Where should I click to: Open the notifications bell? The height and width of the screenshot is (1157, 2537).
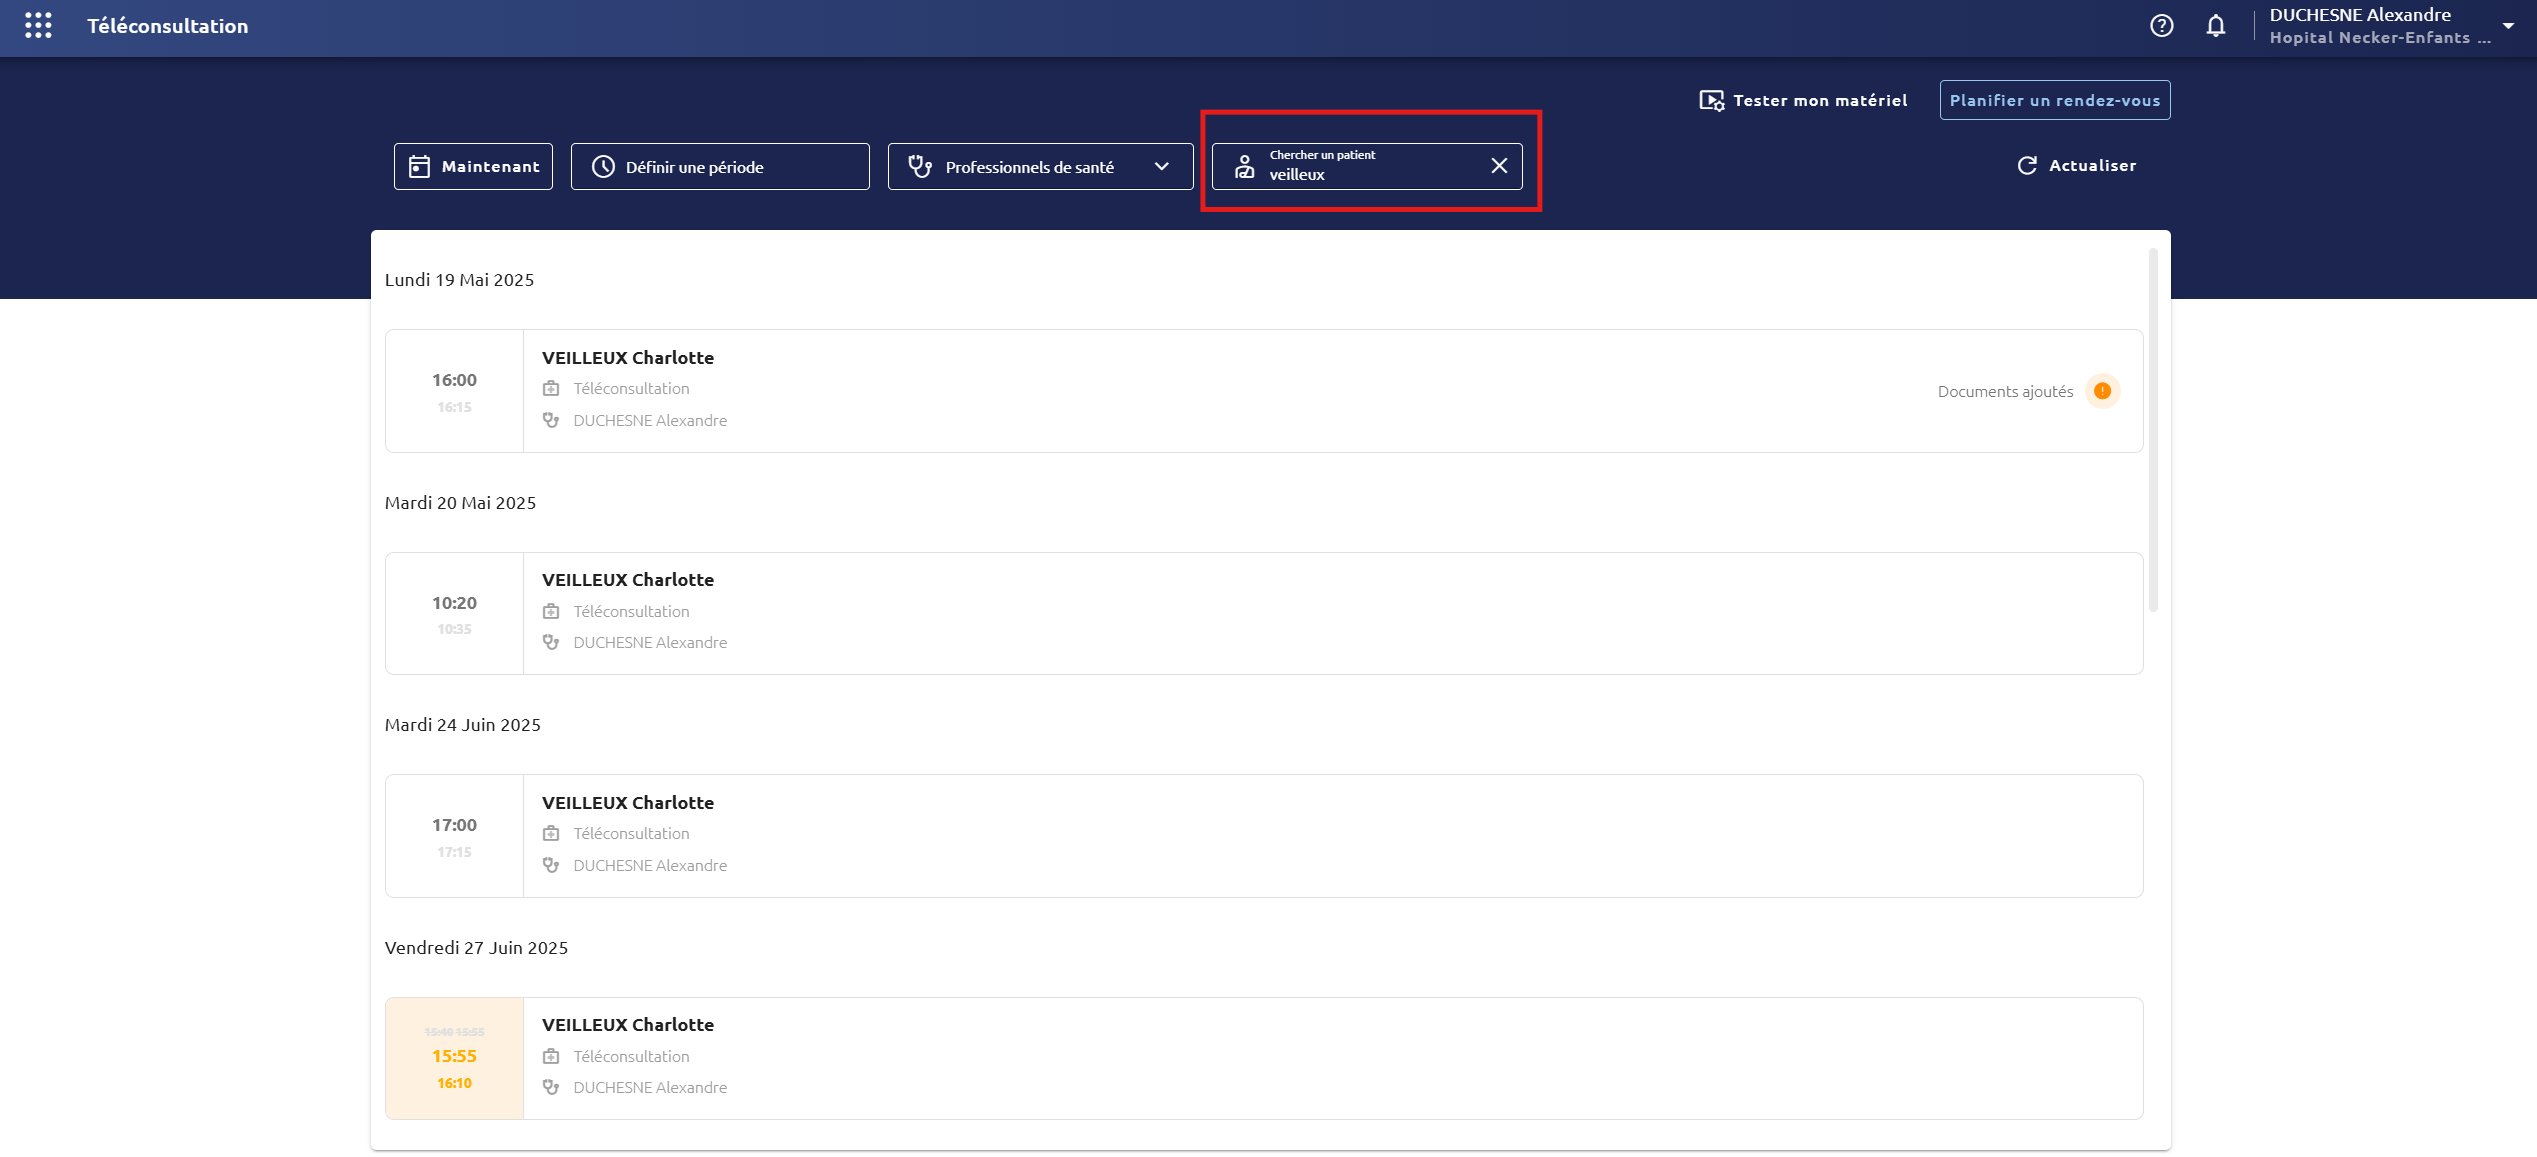click(2215, 26)
